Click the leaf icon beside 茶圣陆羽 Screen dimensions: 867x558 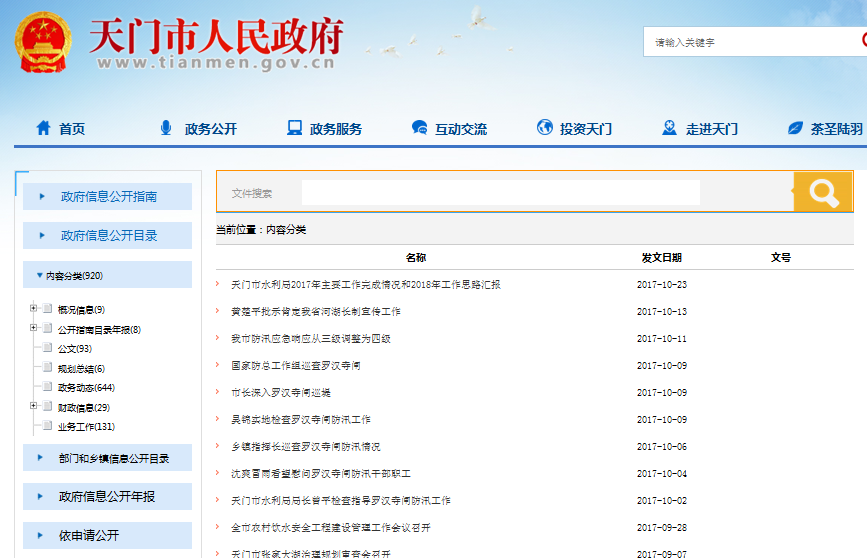coord(796,128)
